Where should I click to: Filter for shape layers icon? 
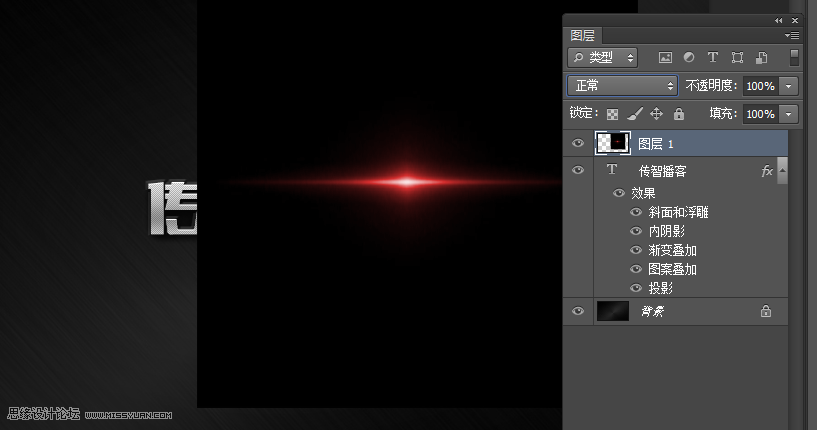click(x=737, y=57)
